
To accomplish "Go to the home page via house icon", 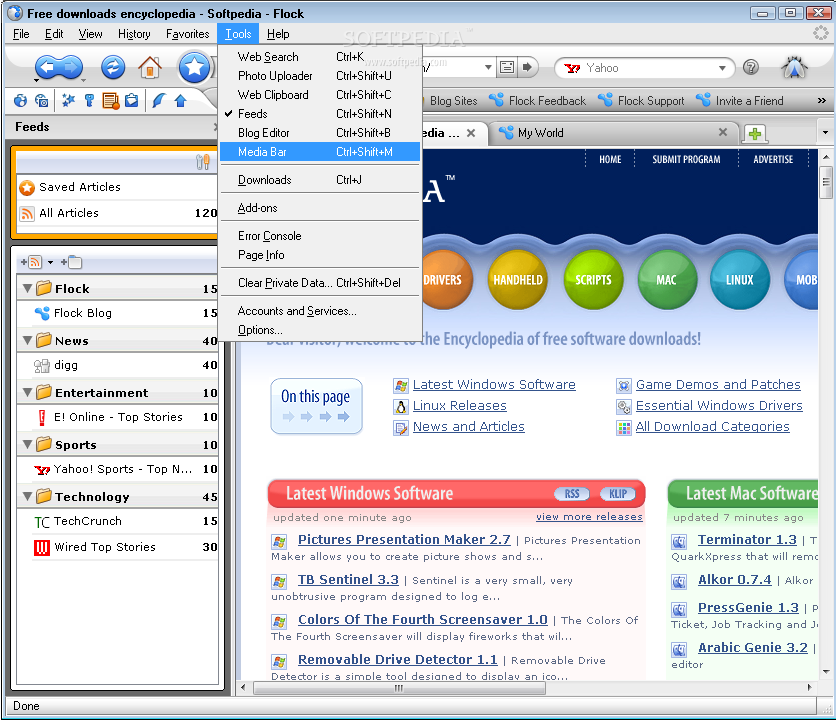I will point(150,68).
